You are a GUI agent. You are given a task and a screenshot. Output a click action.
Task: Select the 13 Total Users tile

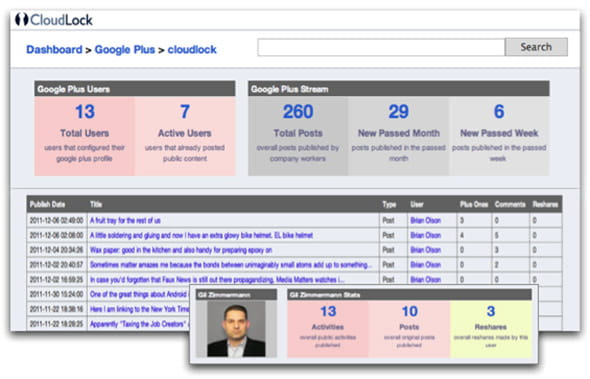84,136
